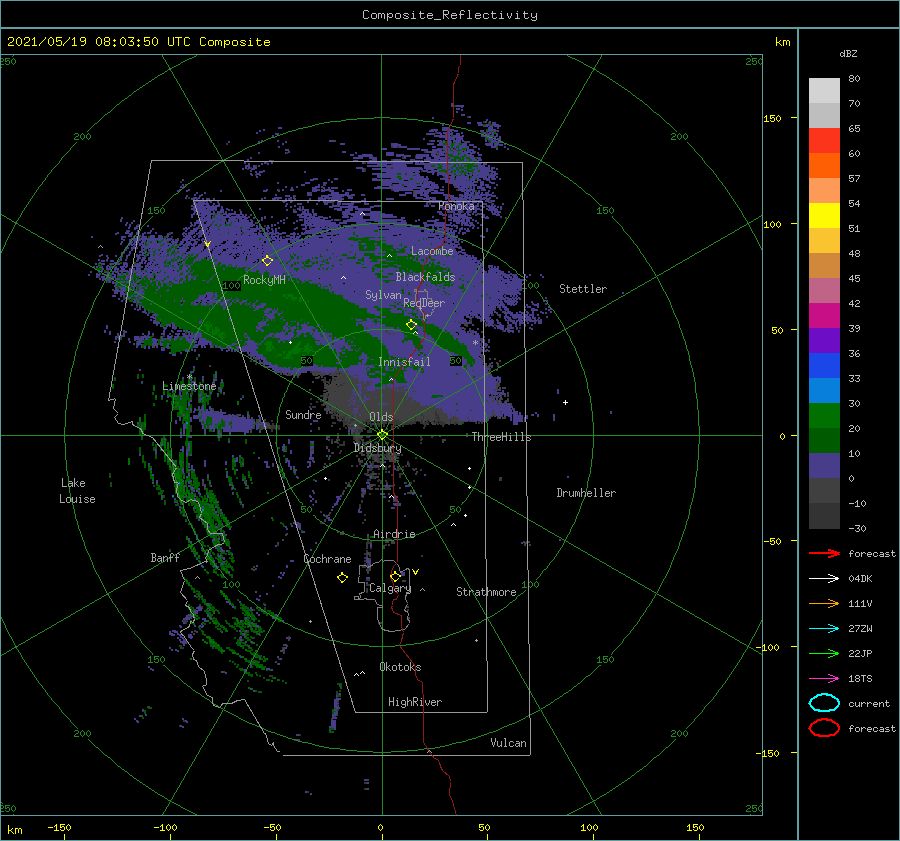This screenshot has width=900, height=841.
Task: Click the Drumheller label
Action: click(586, 493)
